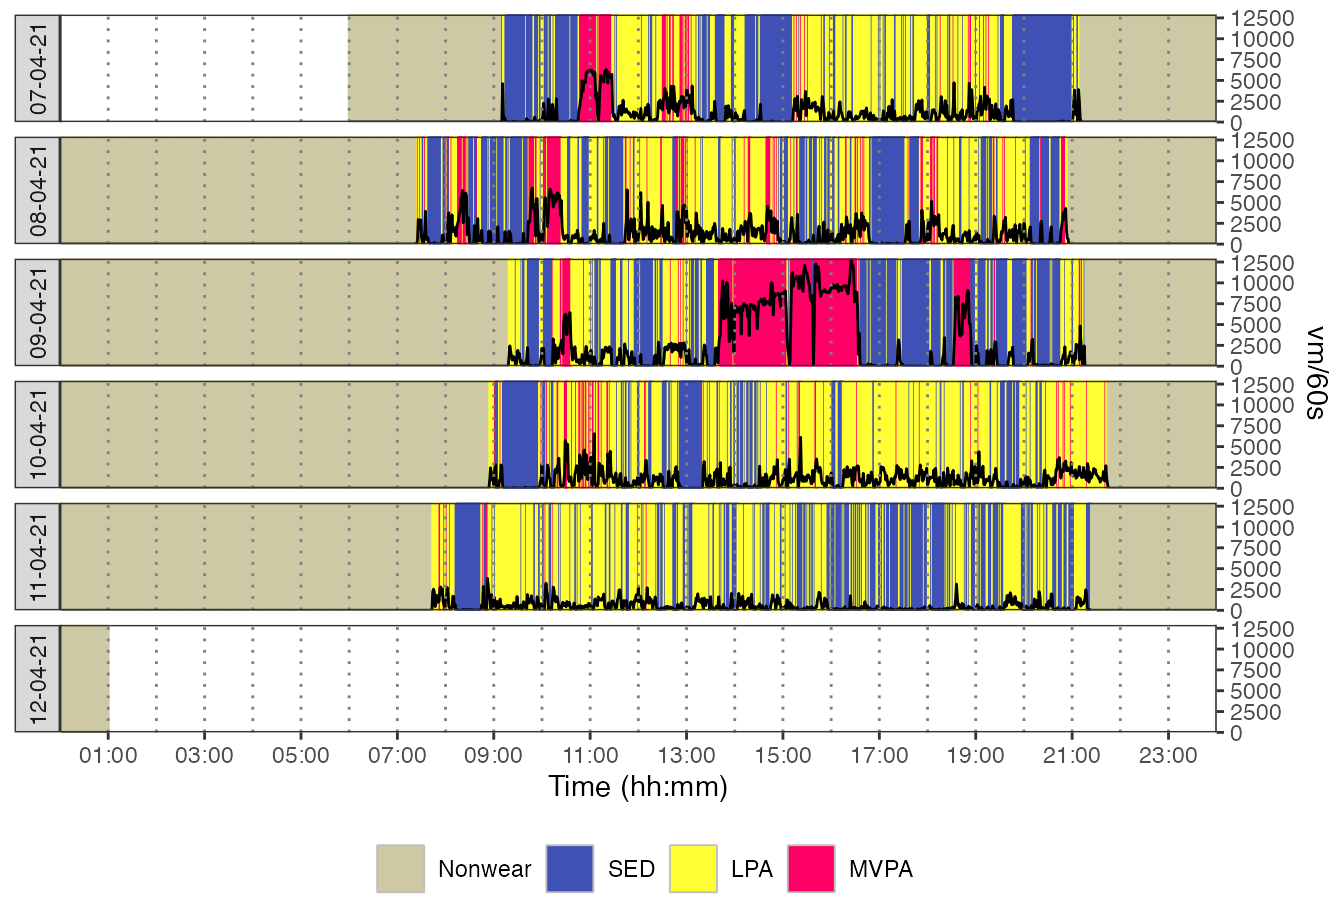This screenshot has height=921, width=1344.
Task: Click the 08-04-21 day strip label
Action: pos(38,190)
